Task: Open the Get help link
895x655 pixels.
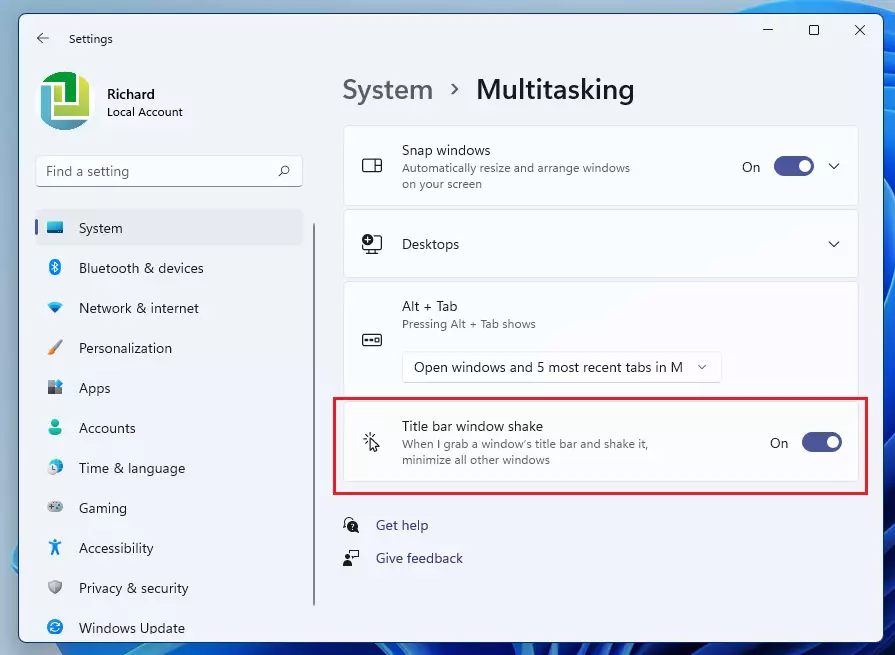Action: pos(402,525)
